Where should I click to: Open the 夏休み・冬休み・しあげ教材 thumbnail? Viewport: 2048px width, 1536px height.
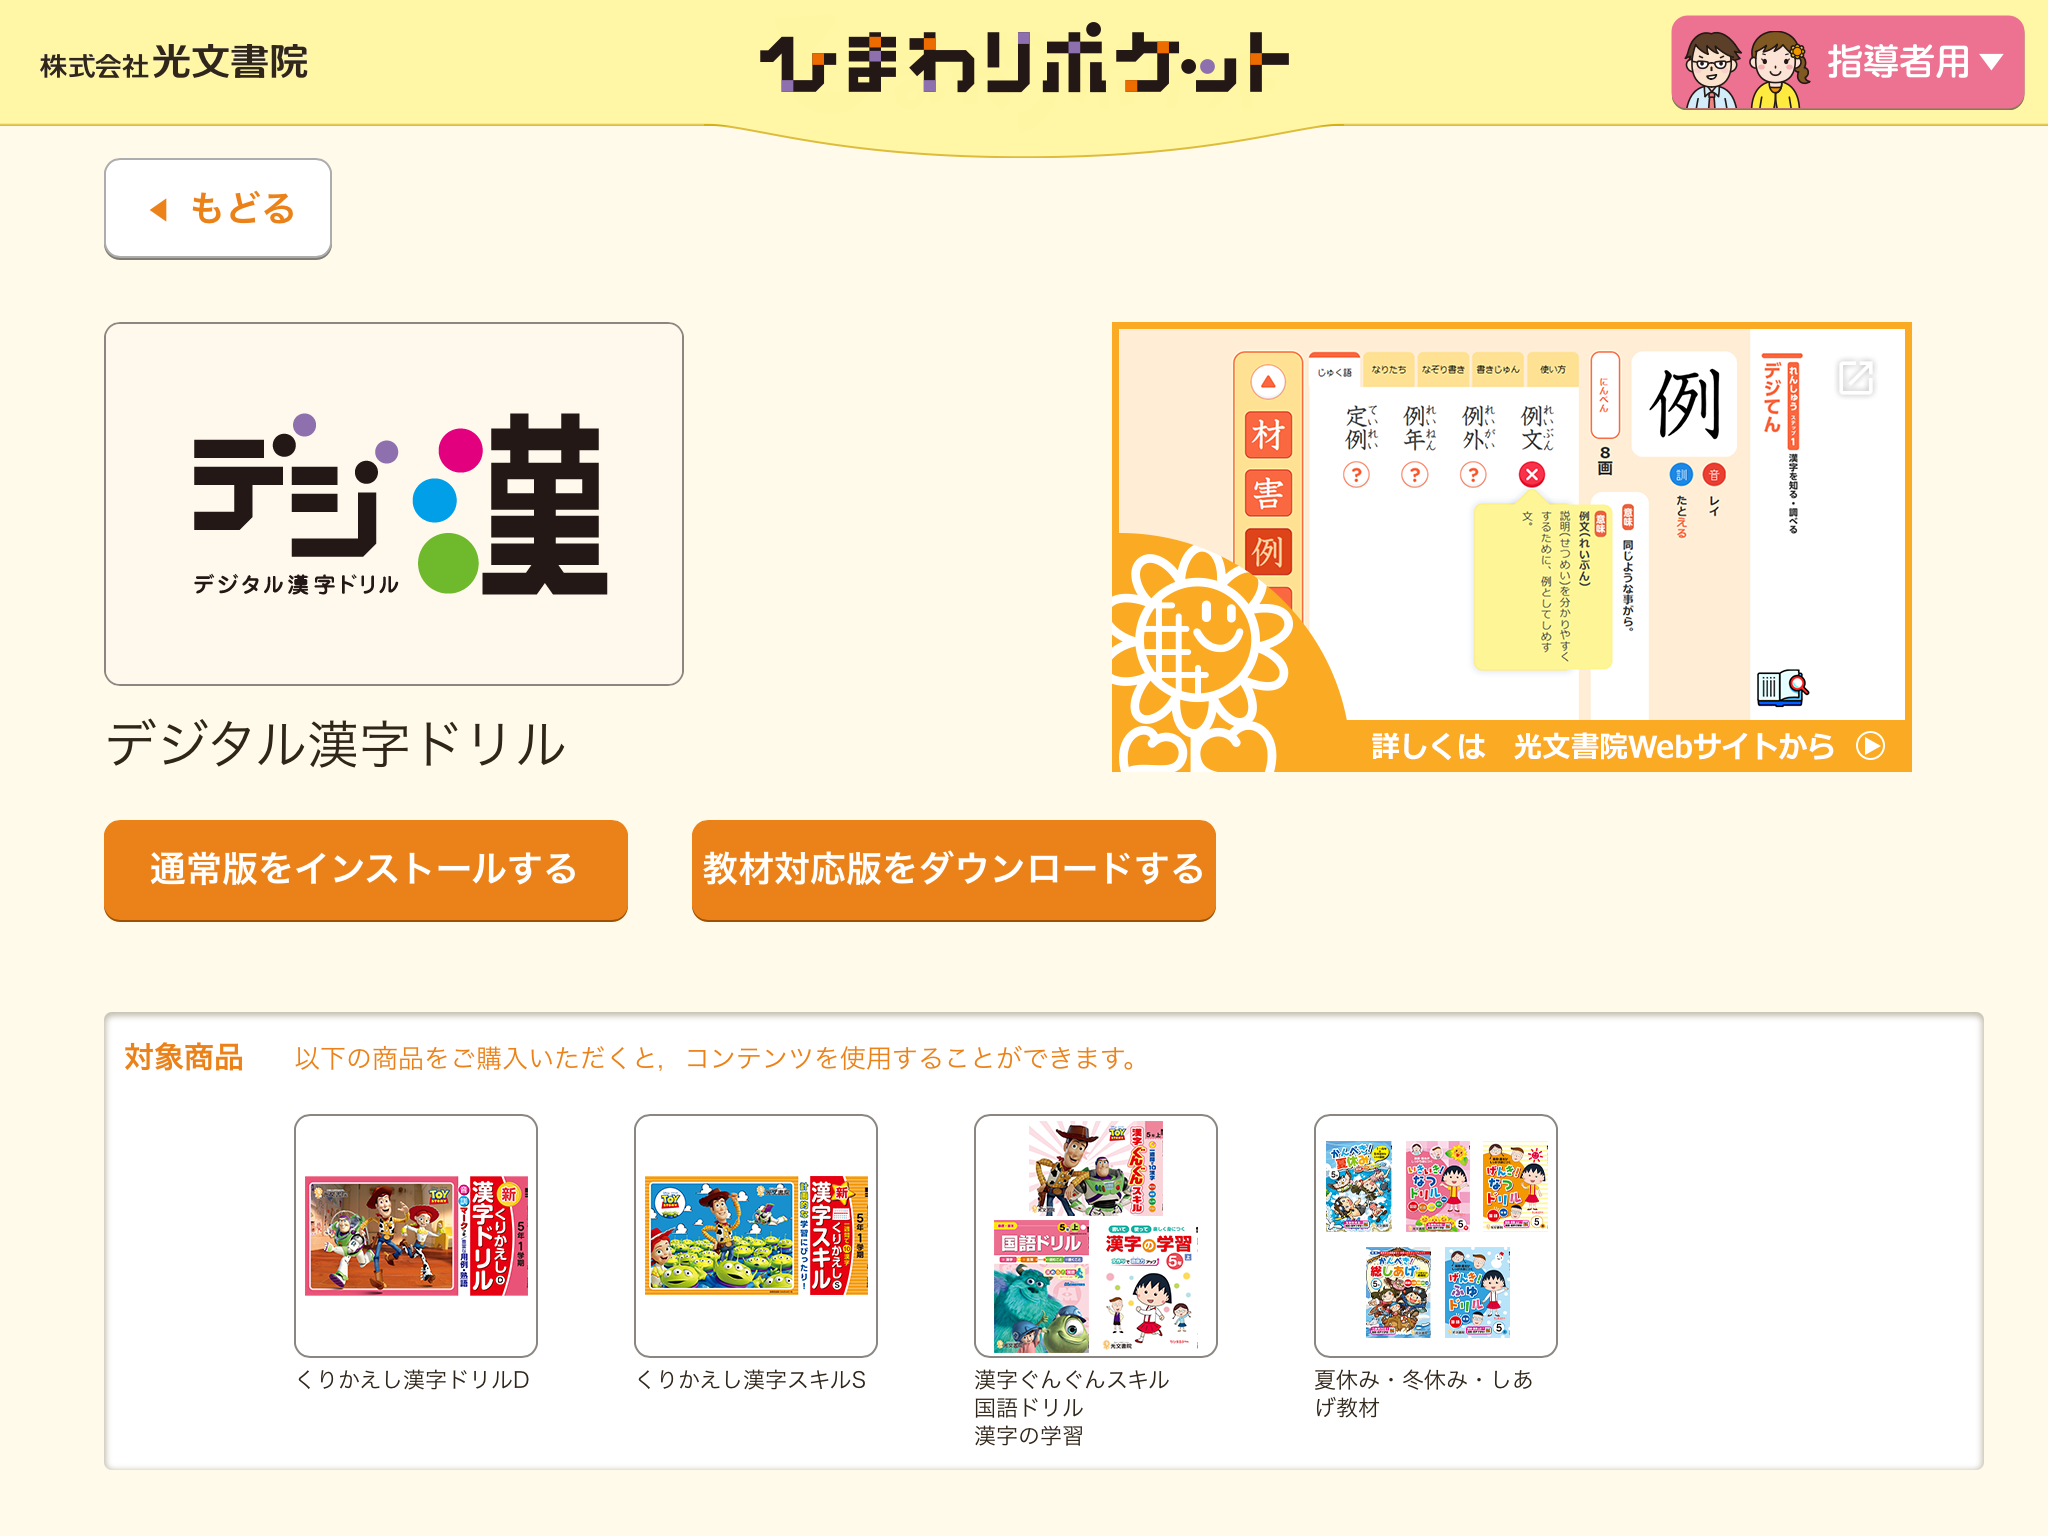1436,1235
